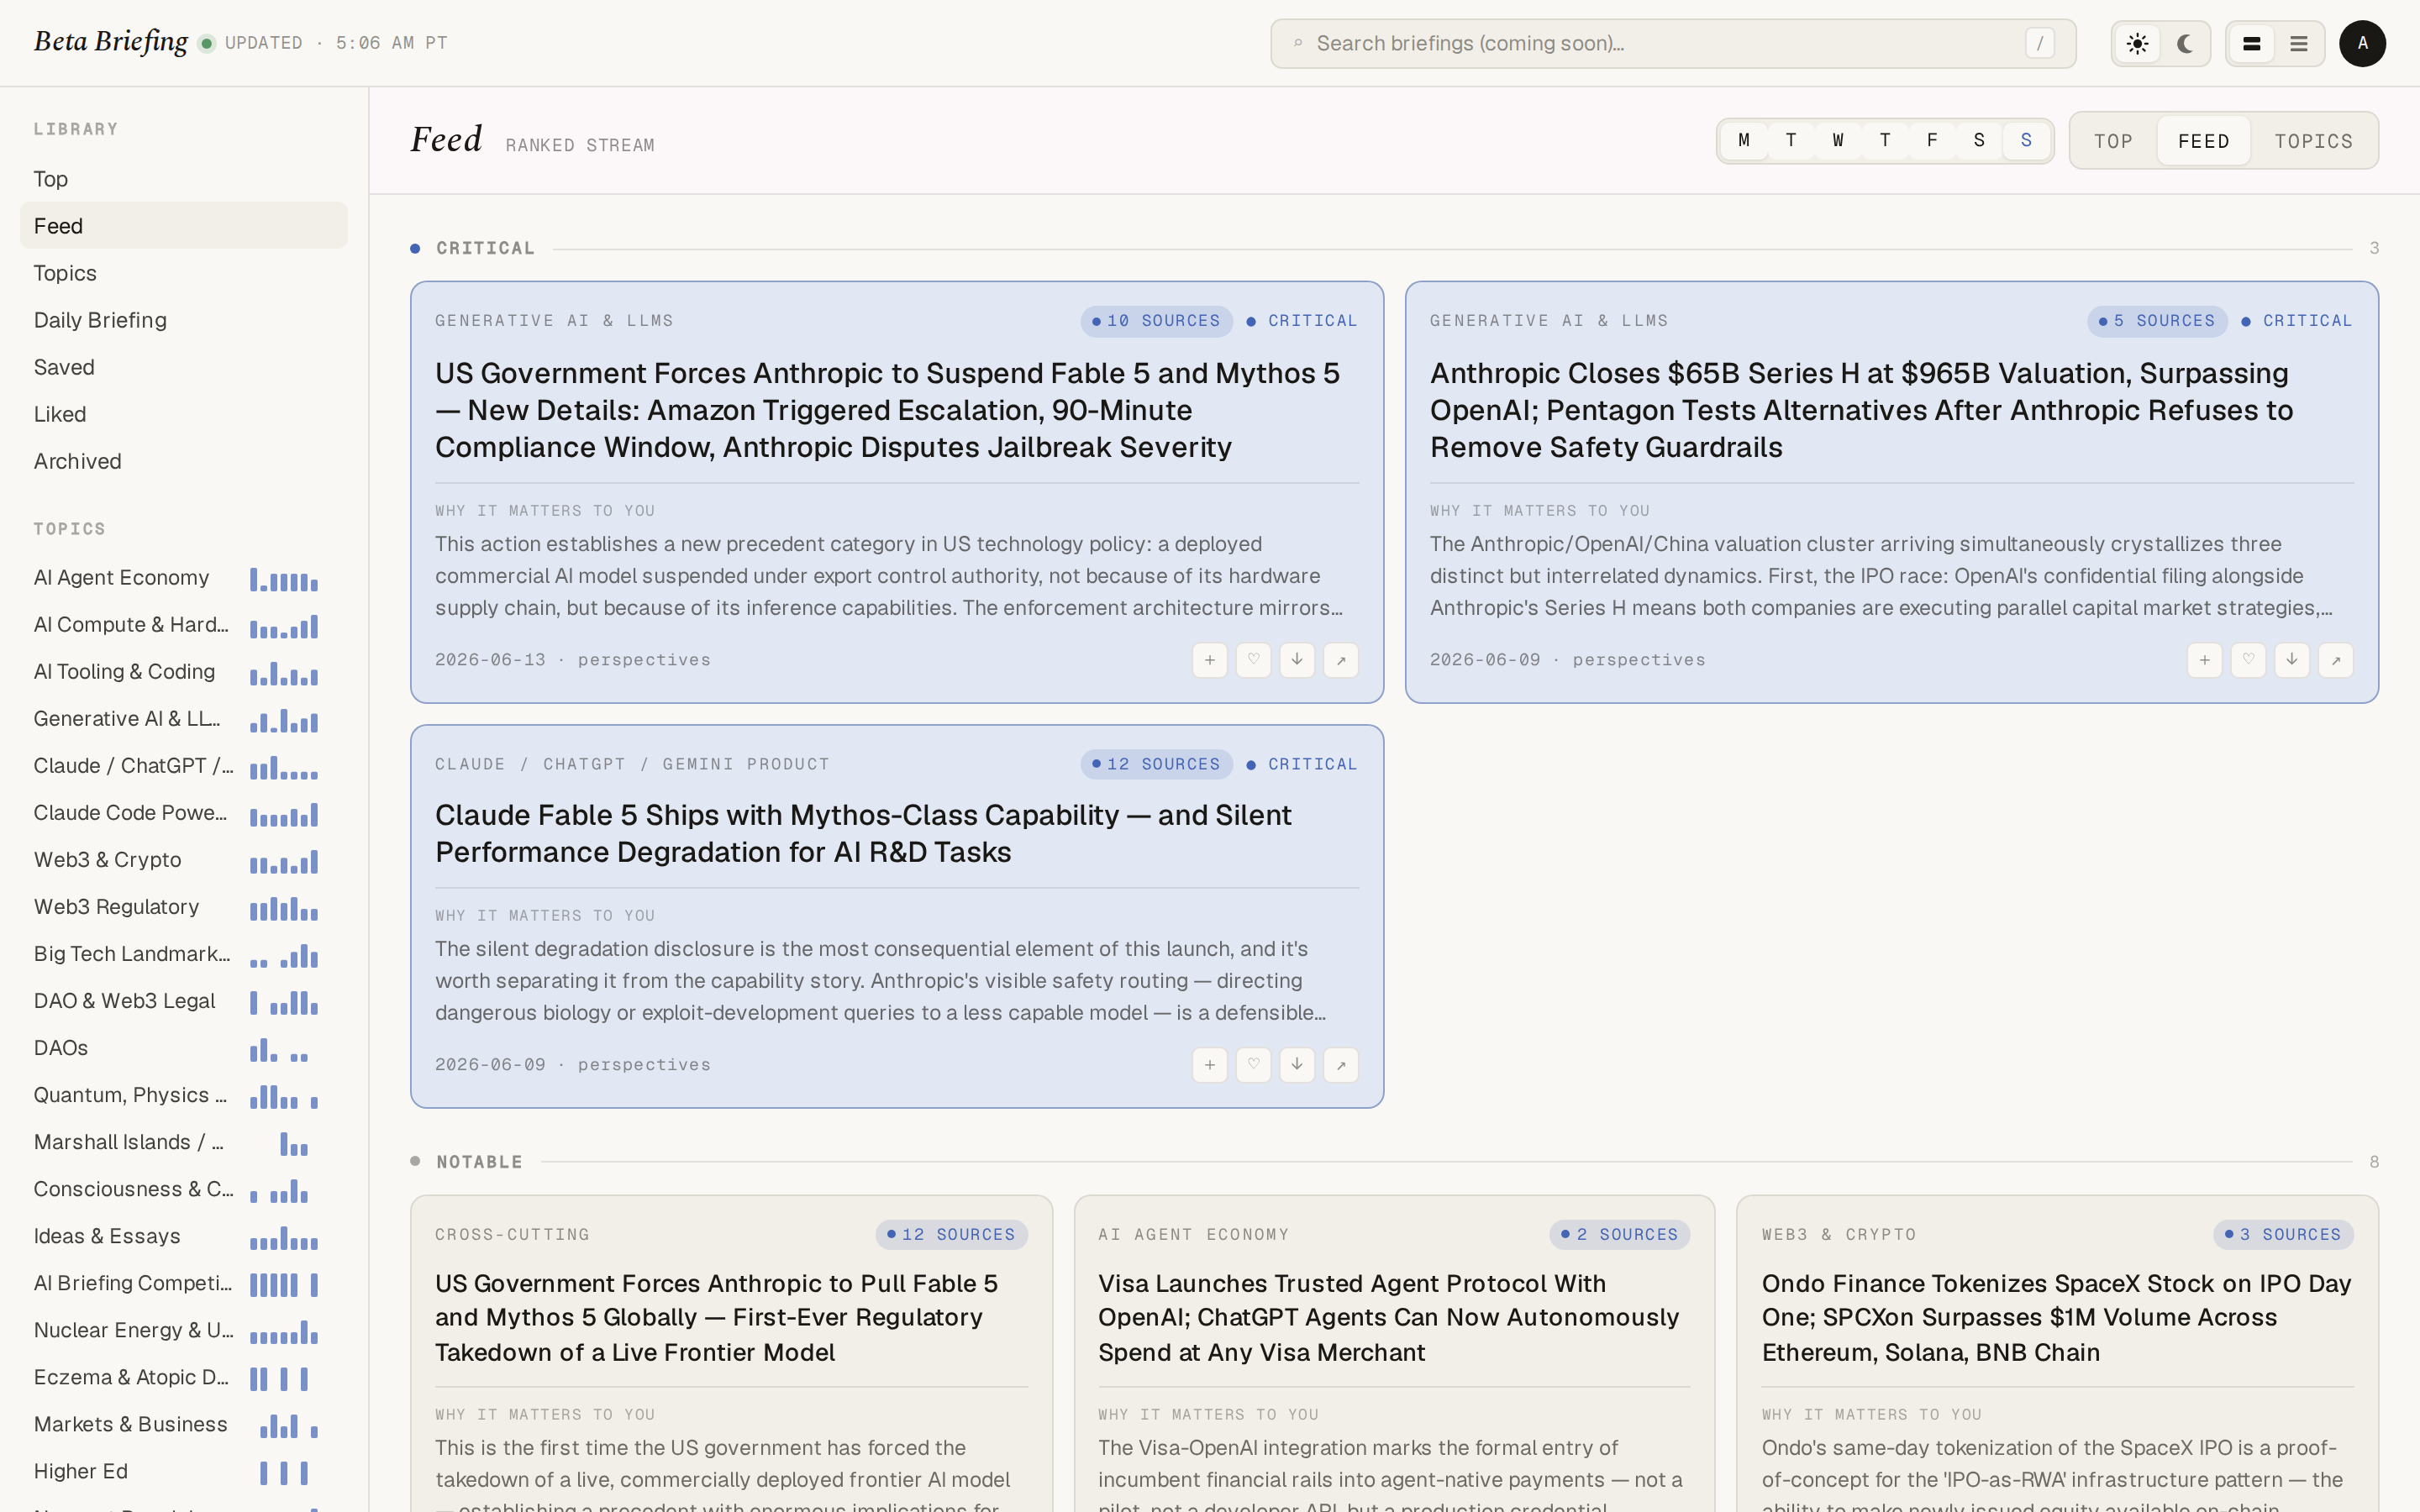
Task: Switch to the TOPICS tab
Action: (x=2313, y=141)
